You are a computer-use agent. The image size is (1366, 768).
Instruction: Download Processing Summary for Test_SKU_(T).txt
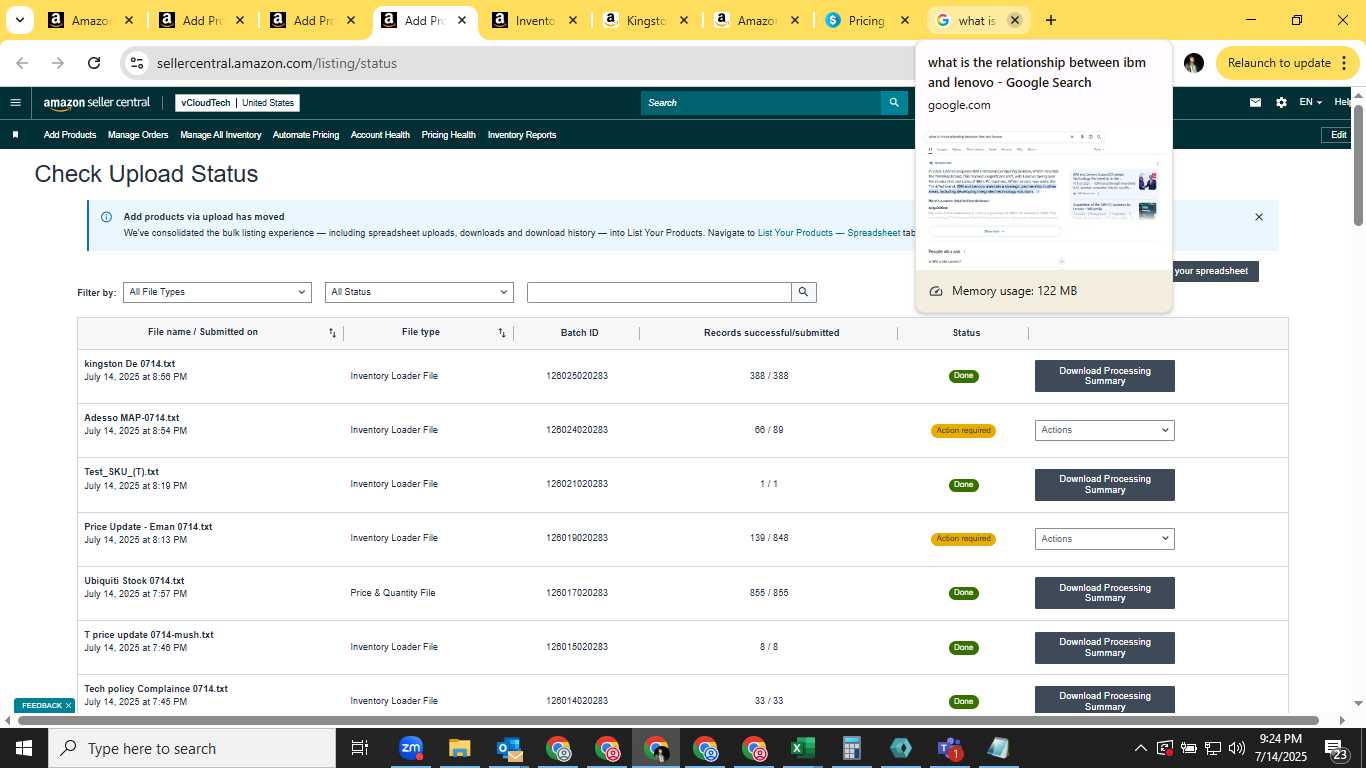(x=1104, y=485)
